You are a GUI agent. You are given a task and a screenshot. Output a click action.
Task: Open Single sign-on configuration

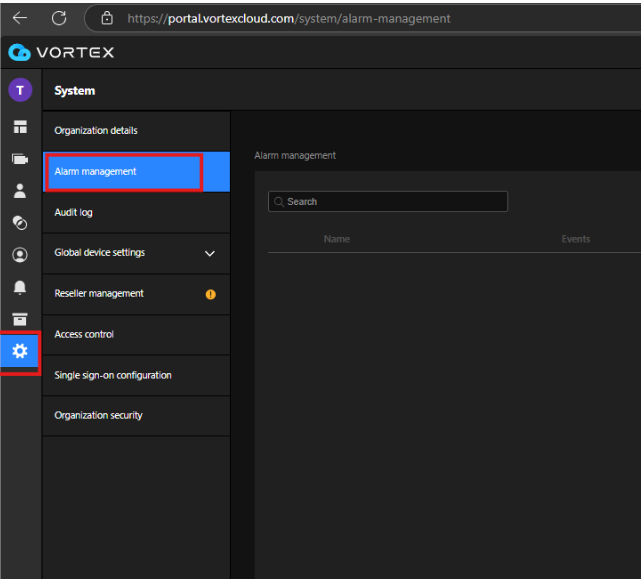113,376
